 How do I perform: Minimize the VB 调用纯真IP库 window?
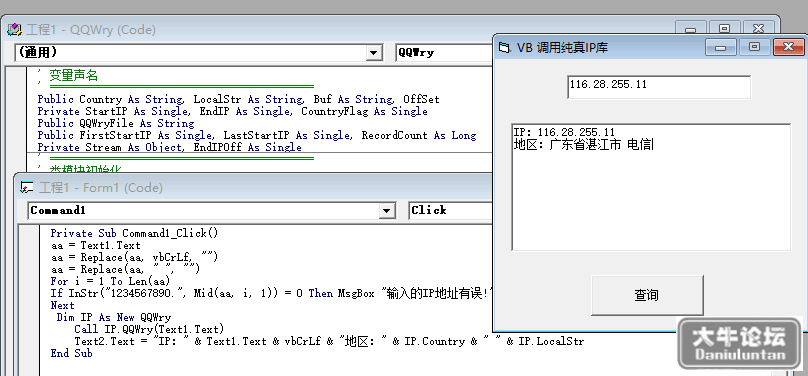click(721, 47)
